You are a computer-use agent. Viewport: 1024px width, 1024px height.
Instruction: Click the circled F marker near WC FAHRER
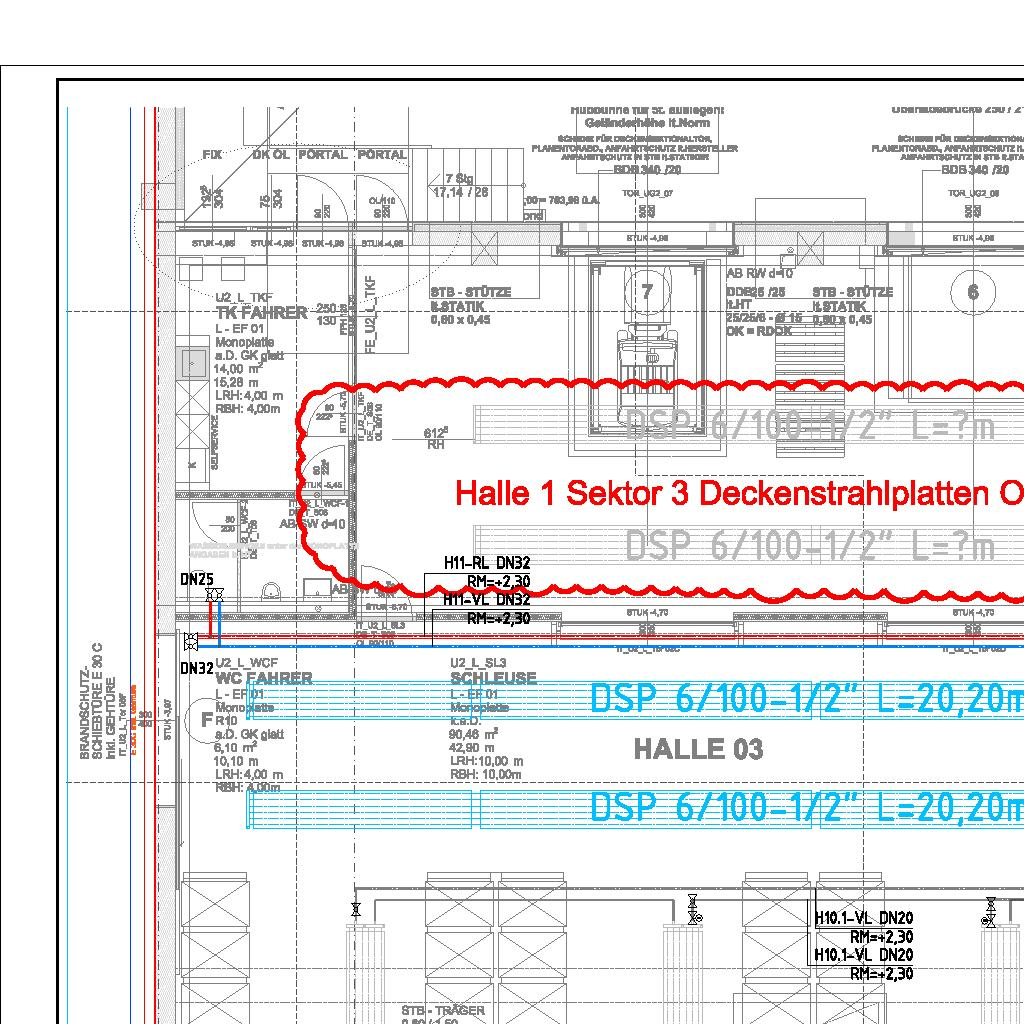(207, 719)
